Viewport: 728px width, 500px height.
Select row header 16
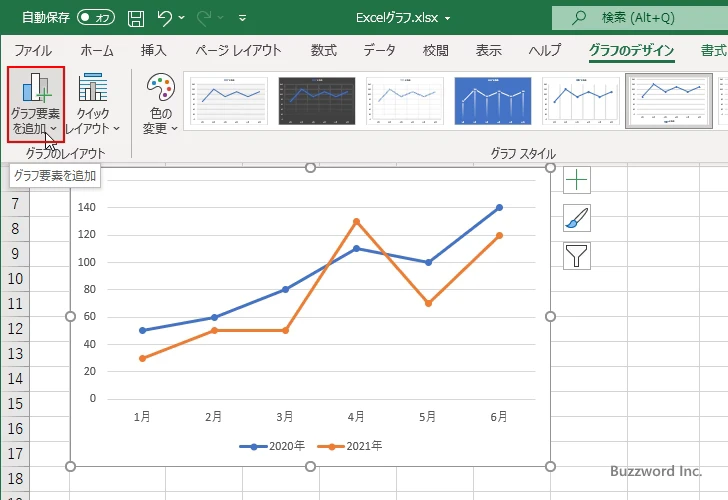pos(15,429)
